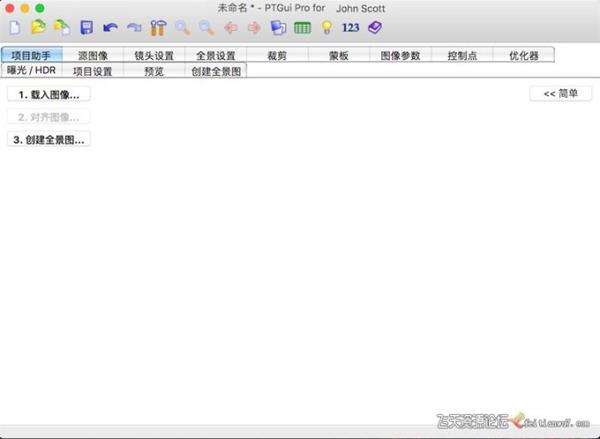The height and width of the screenshot is (439, 600).
Task: Switch to the 控制点 tab
Action: click(x=462, y=55)
